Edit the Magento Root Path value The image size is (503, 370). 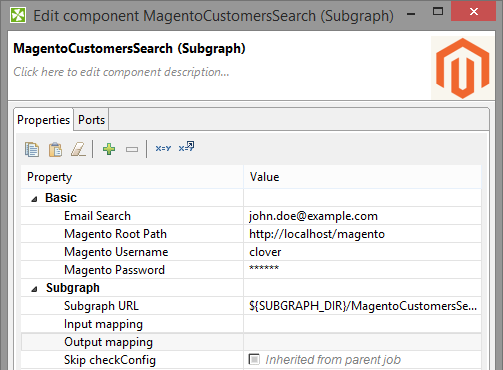click(x=362, y=234)
